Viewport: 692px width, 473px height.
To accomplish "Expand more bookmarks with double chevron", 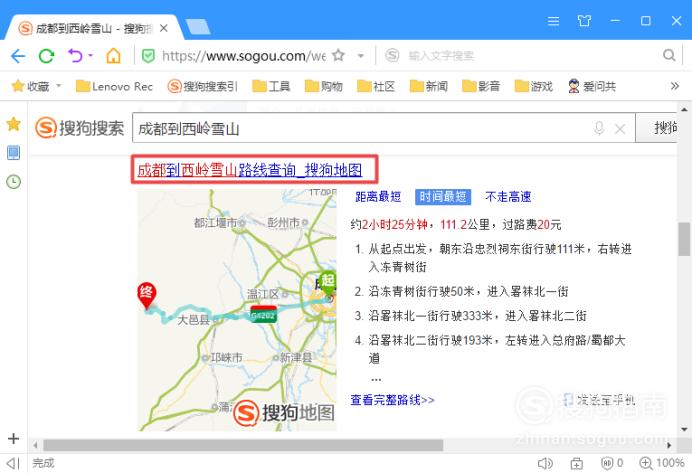I will pos(674,86).
